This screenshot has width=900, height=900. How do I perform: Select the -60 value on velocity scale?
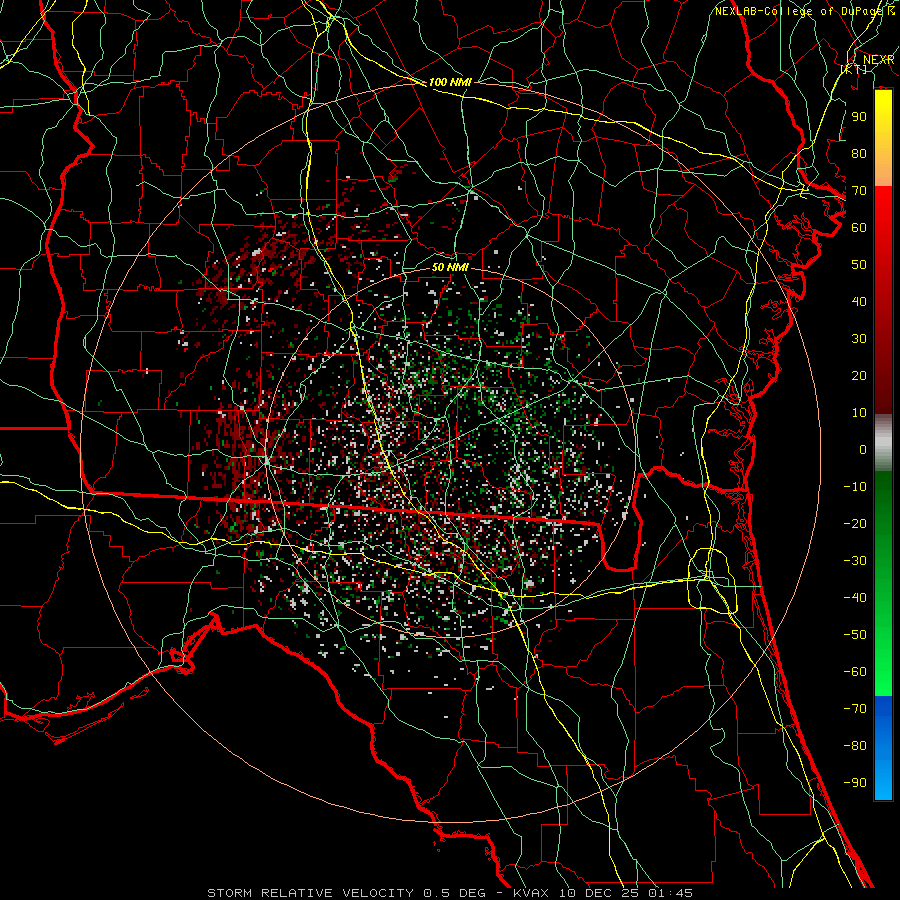(855, 672)
